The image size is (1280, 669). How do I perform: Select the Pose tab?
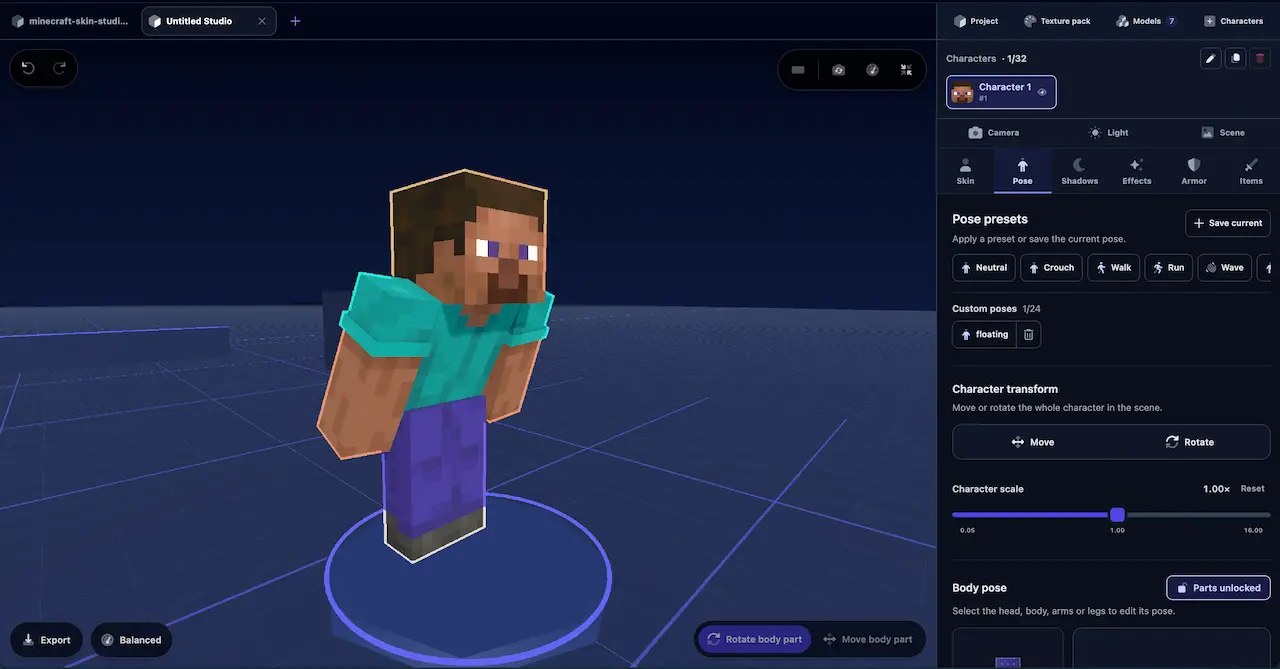[x=1022, y=171]
